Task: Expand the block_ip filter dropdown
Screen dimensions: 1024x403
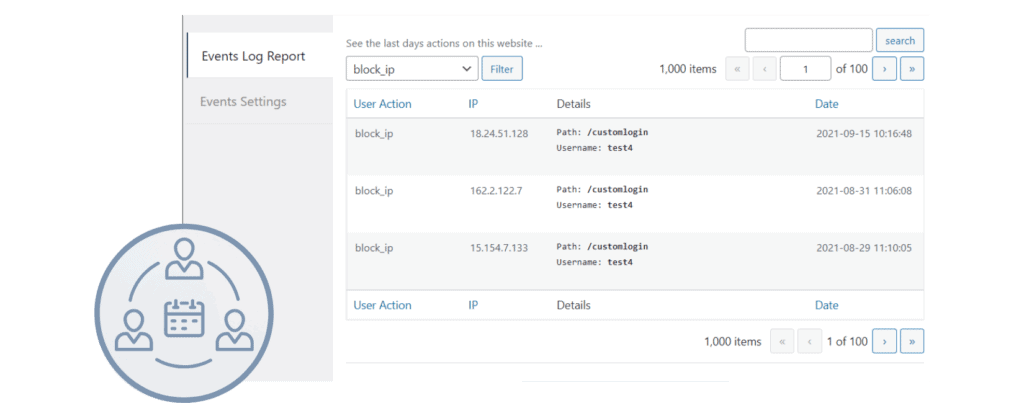Action: pyautogui.click(x=411, y=69)
